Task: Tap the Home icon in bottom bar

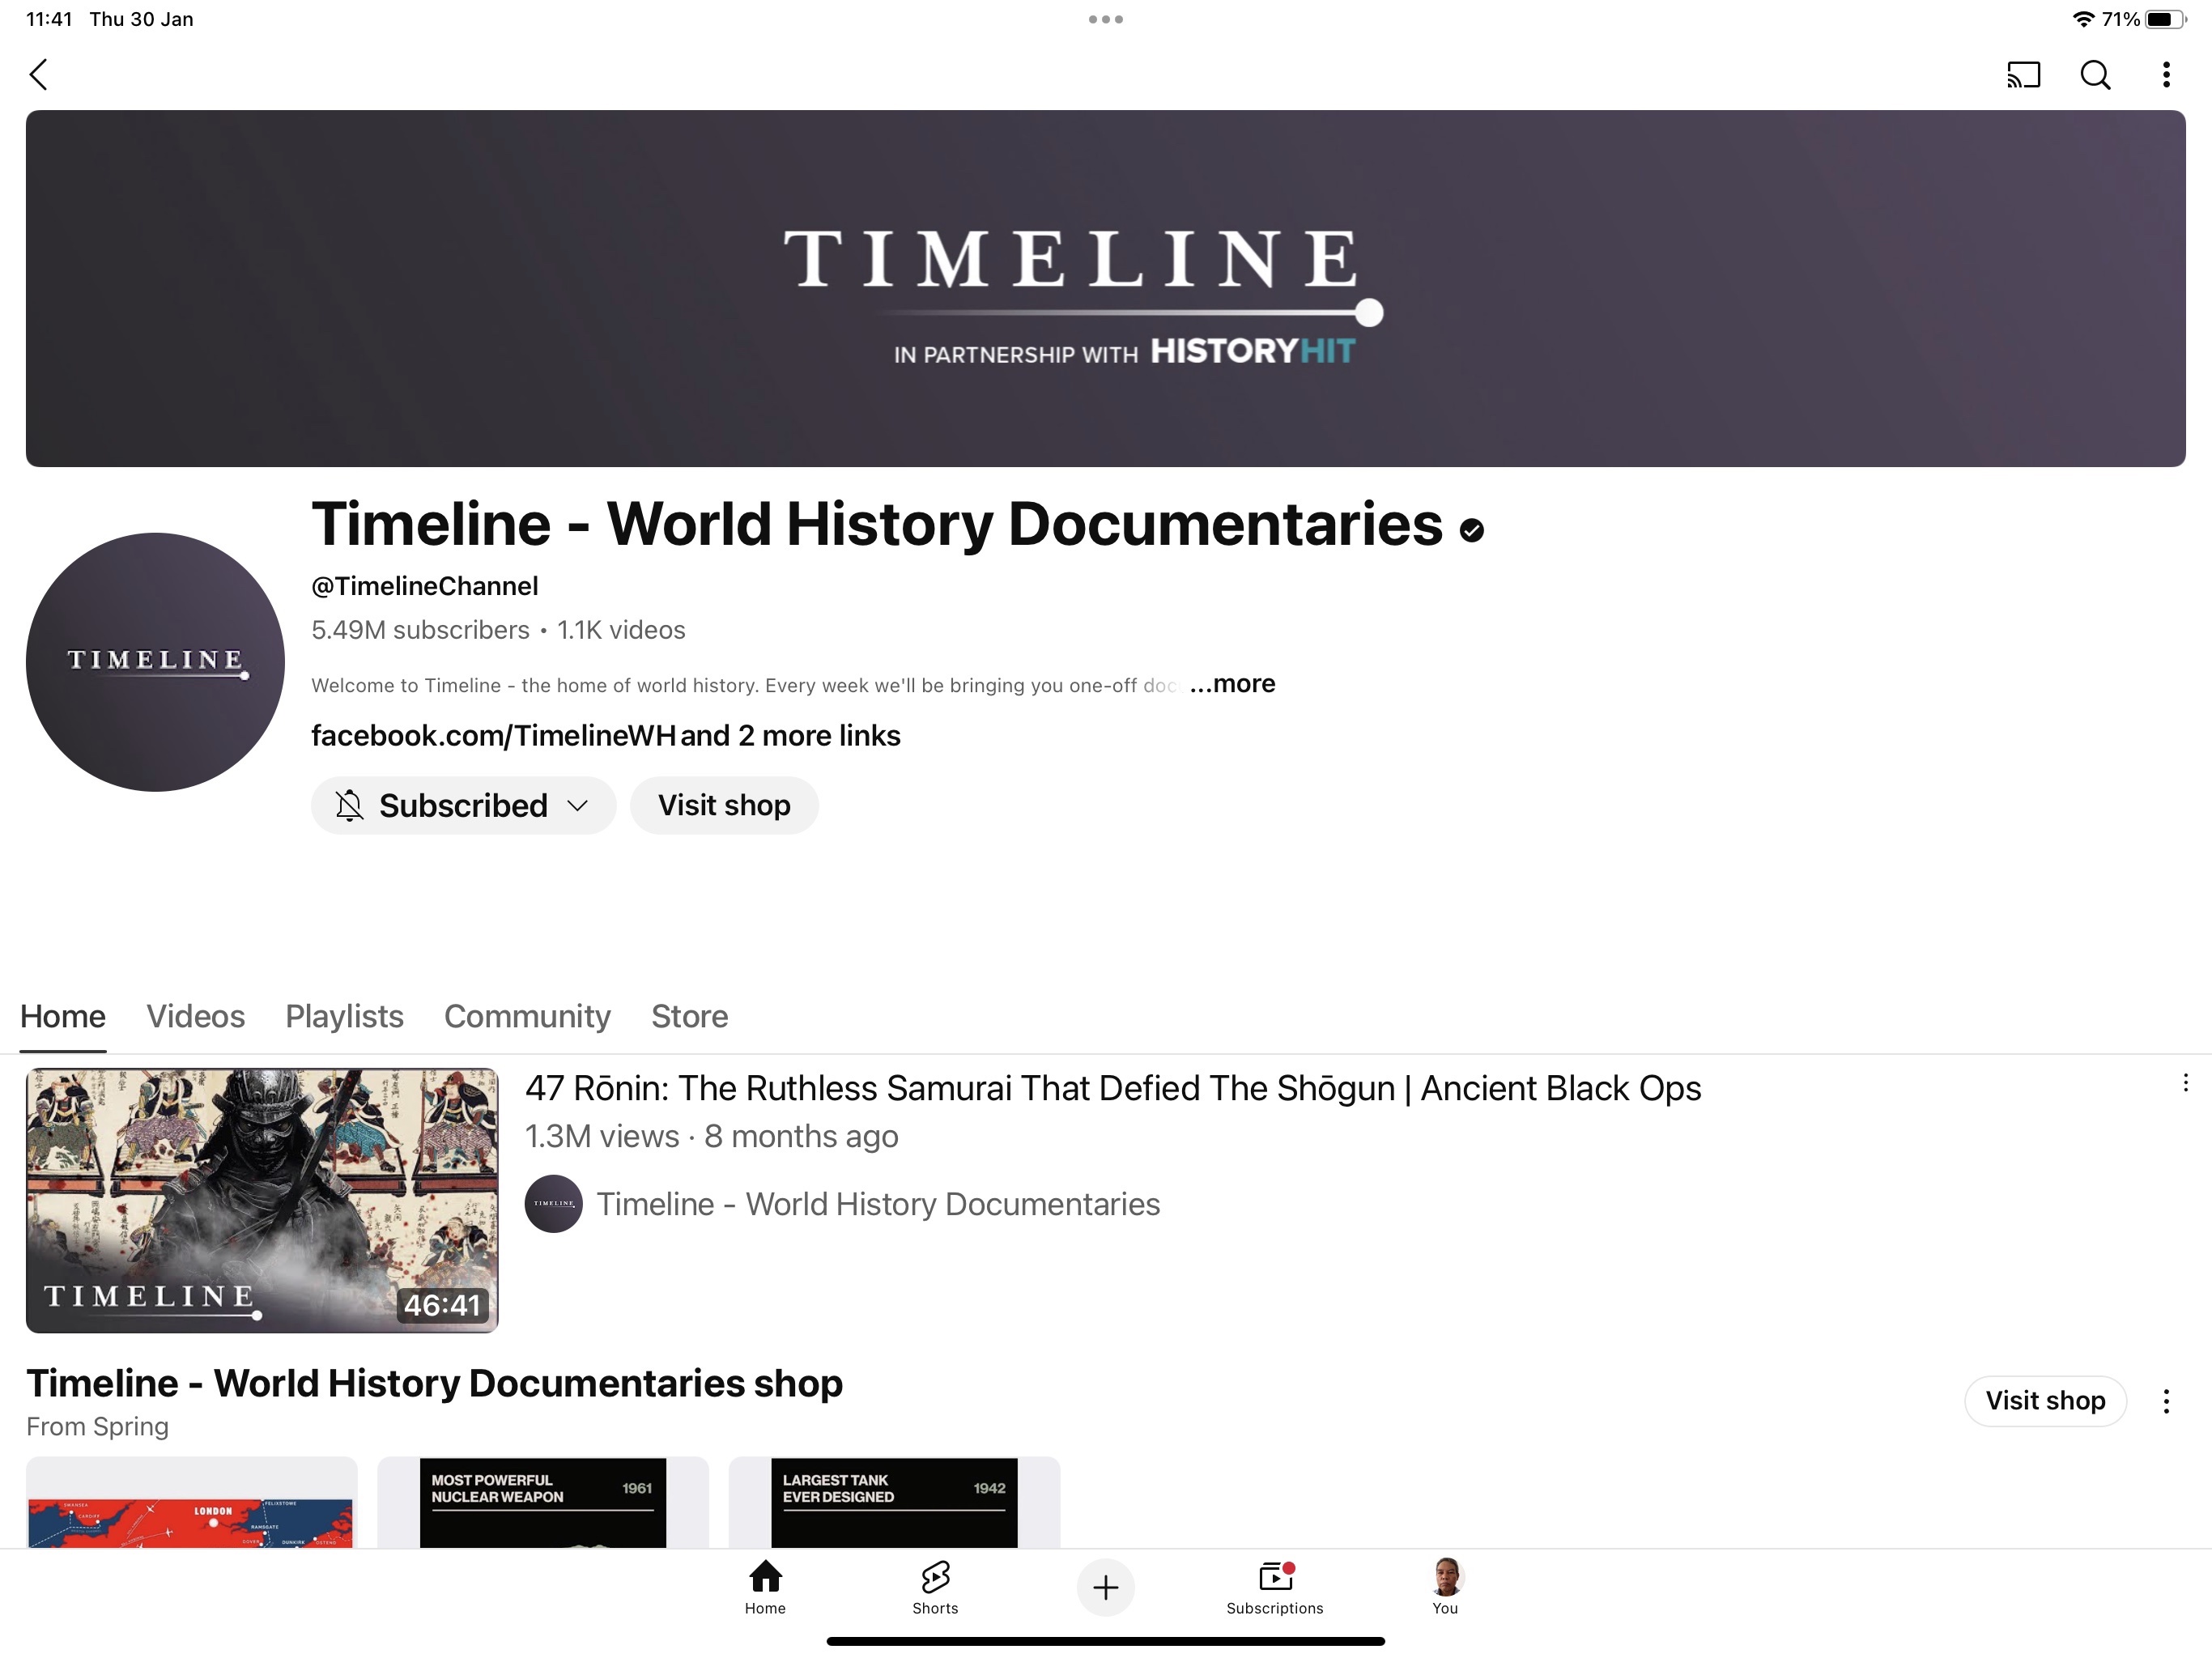Action: (x=765, y=1586)
